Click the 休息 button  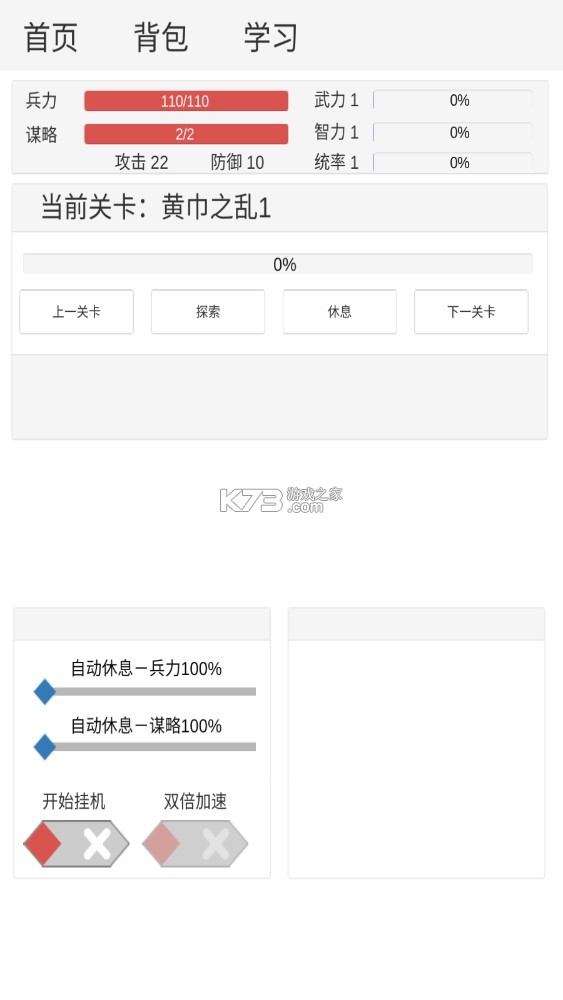340,312
